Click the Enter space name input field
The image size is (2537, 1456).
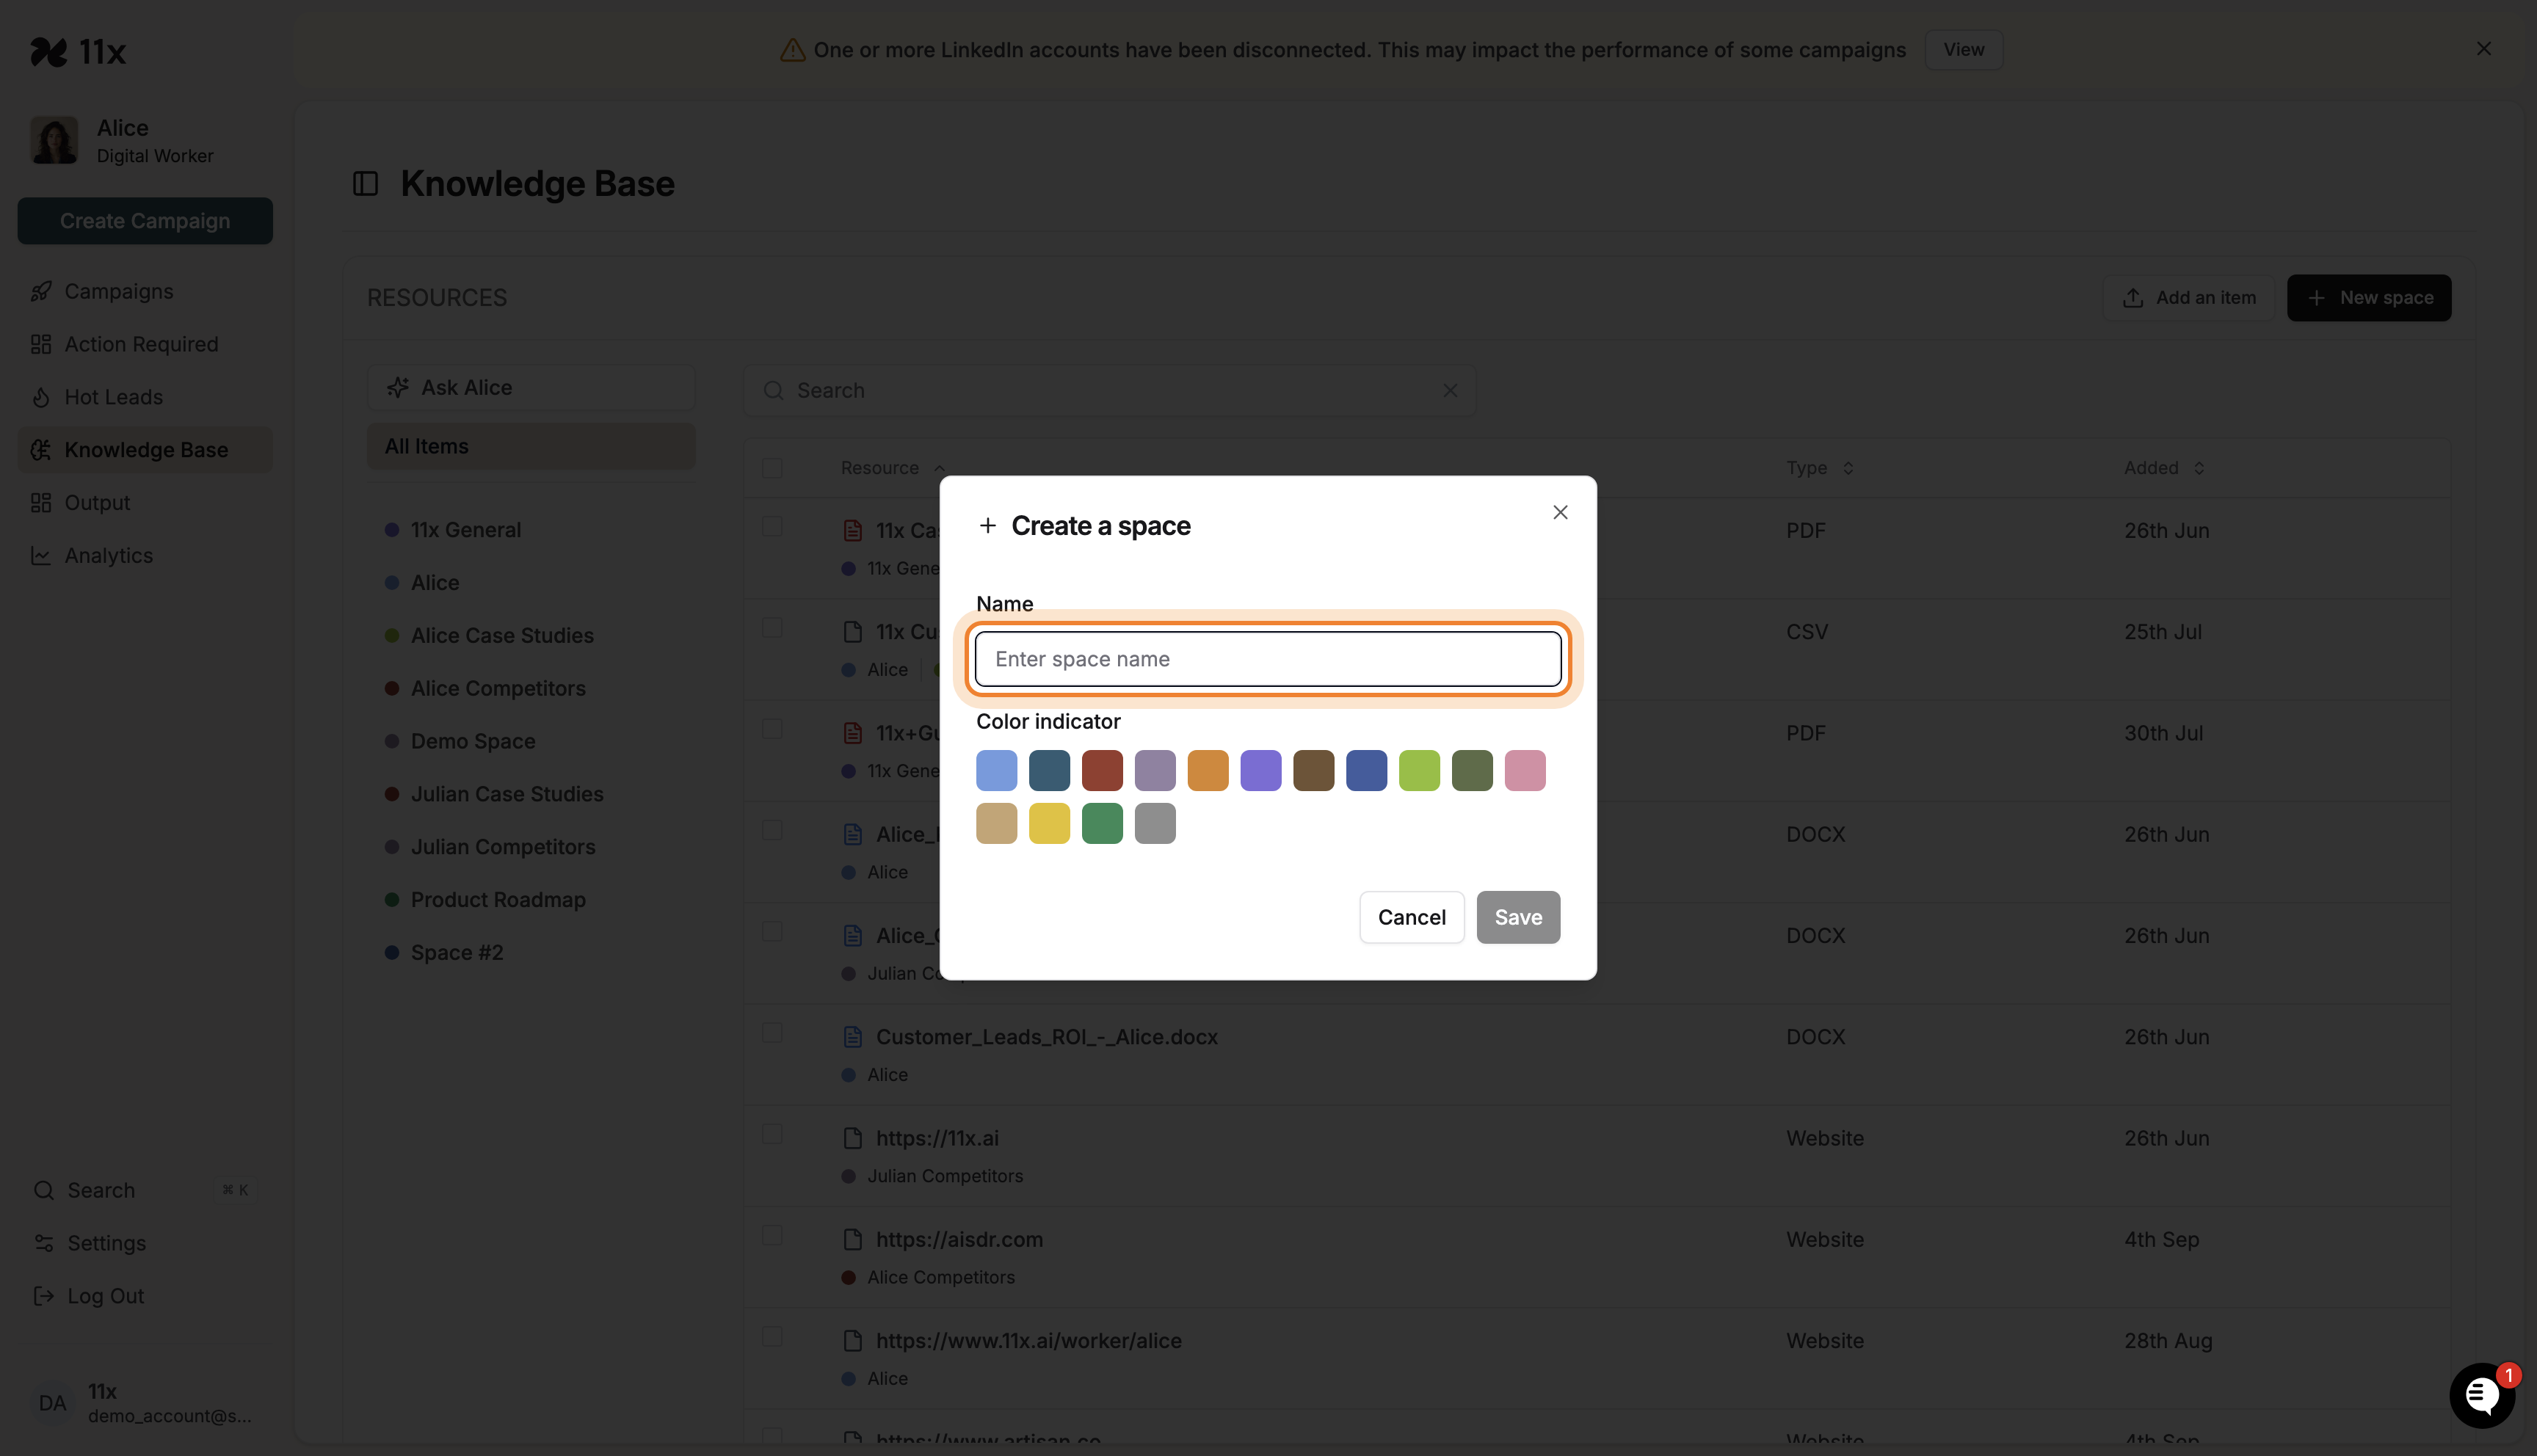pos(1267,658)
